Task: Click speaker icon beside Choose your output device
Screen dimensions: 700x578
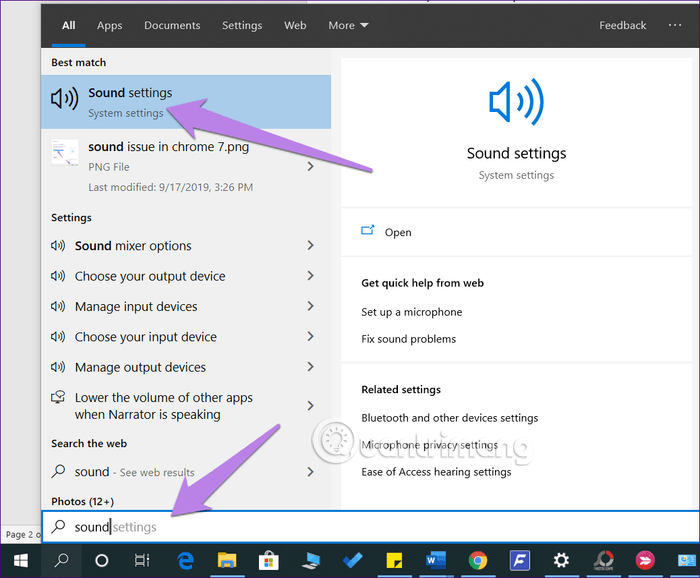Action: [x=58, y=276]
